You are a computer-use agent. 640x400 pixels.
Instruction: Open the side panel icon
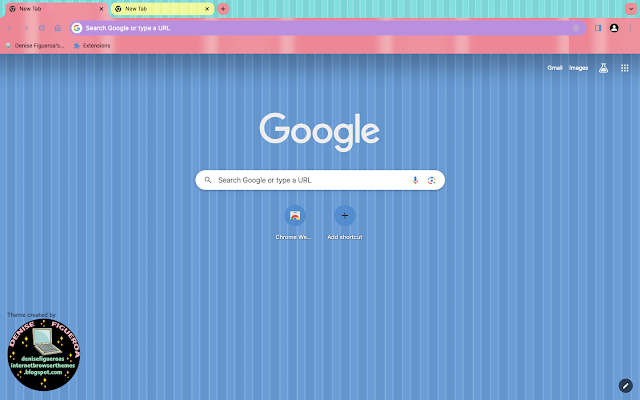coord(598,28)
